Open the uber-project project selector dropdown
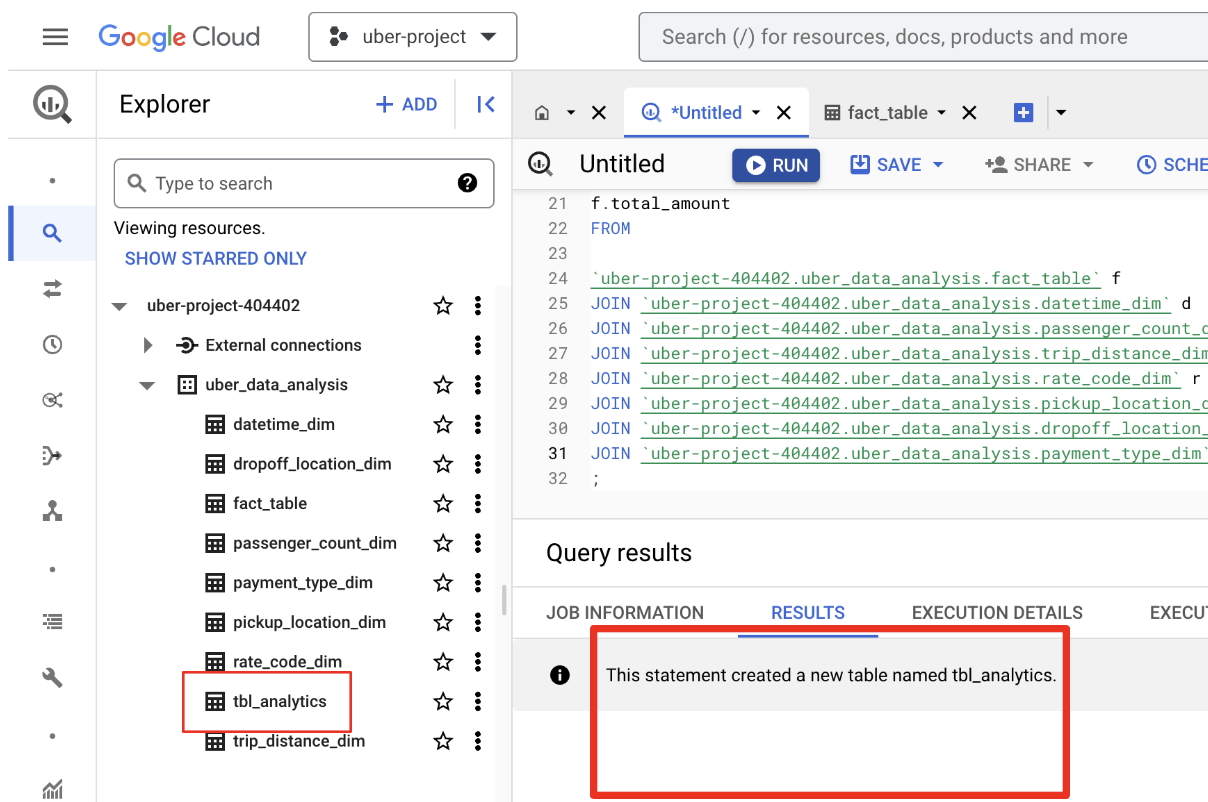This screenshot has height=802, width=1208. (x=413, y=37)
